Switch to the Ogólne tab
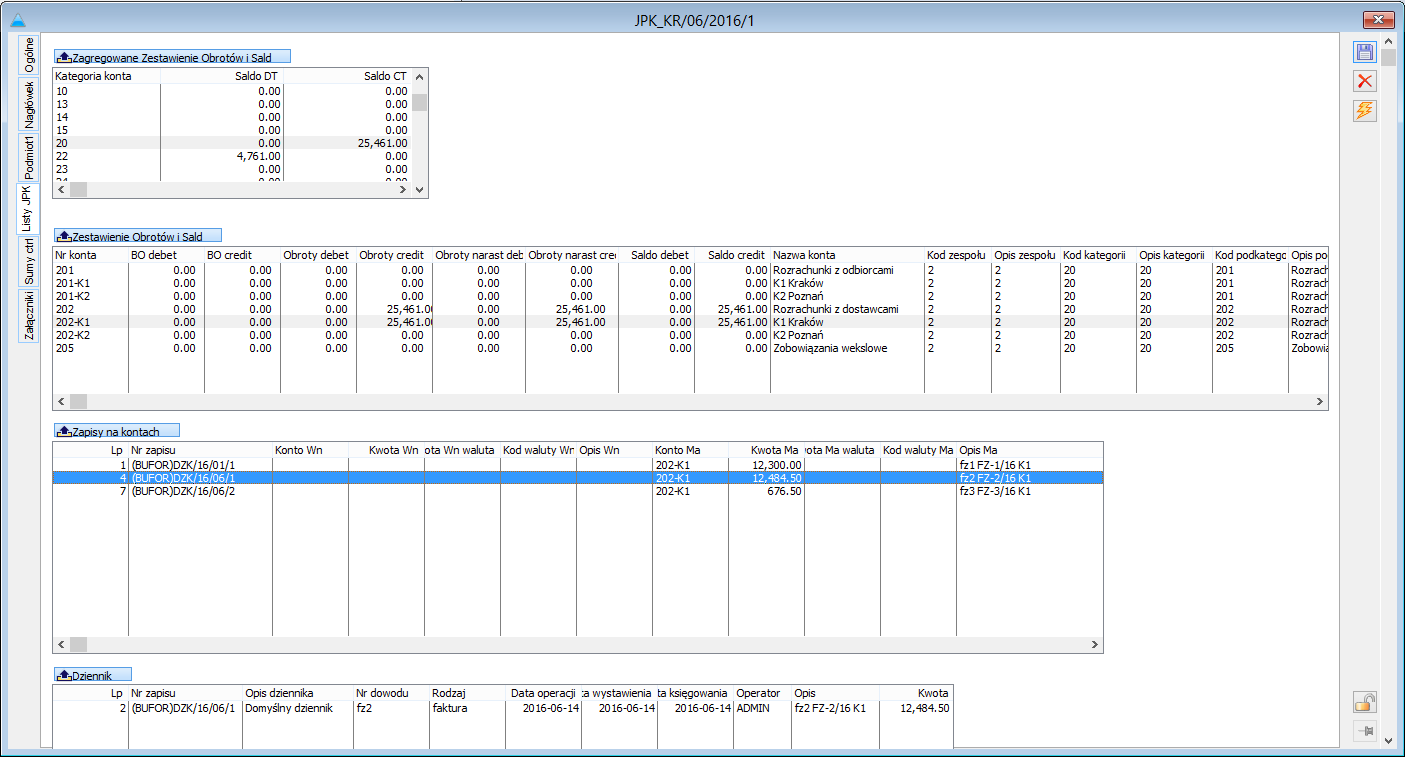 [29, 55]
